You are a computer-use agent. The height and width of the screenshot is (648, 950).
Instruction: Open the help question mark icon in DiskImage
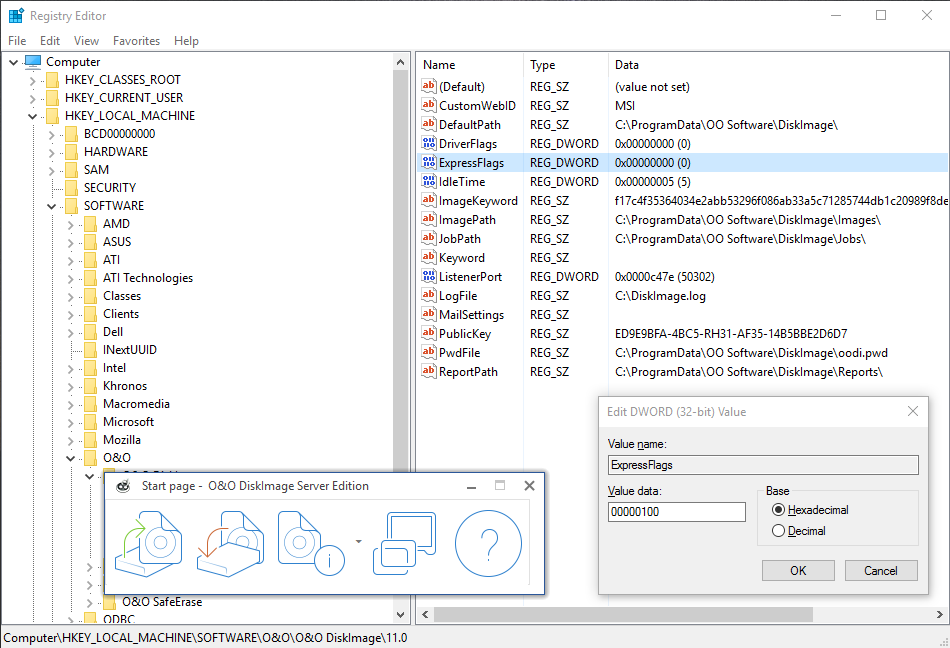pos(488,543)
